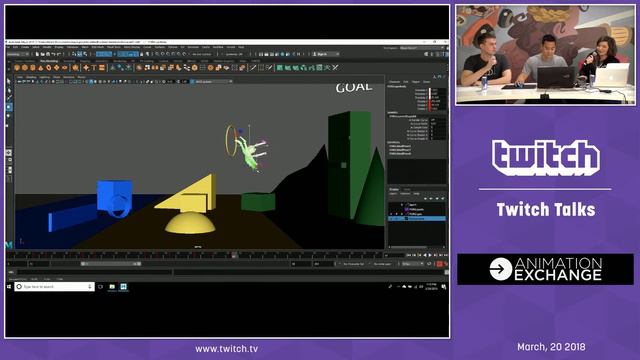Toggle the red Auto Keyframe button
Viewport: 640px width, 360px height.
(x=440, y=264)
